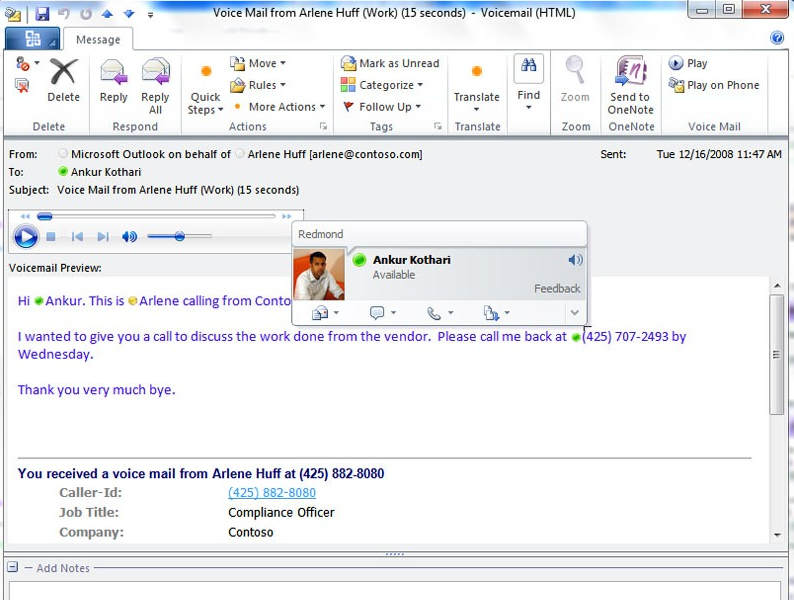Screen dimensions: 794x600
Task: Delete this voicemail message
Action: click(x=63, y=79)
